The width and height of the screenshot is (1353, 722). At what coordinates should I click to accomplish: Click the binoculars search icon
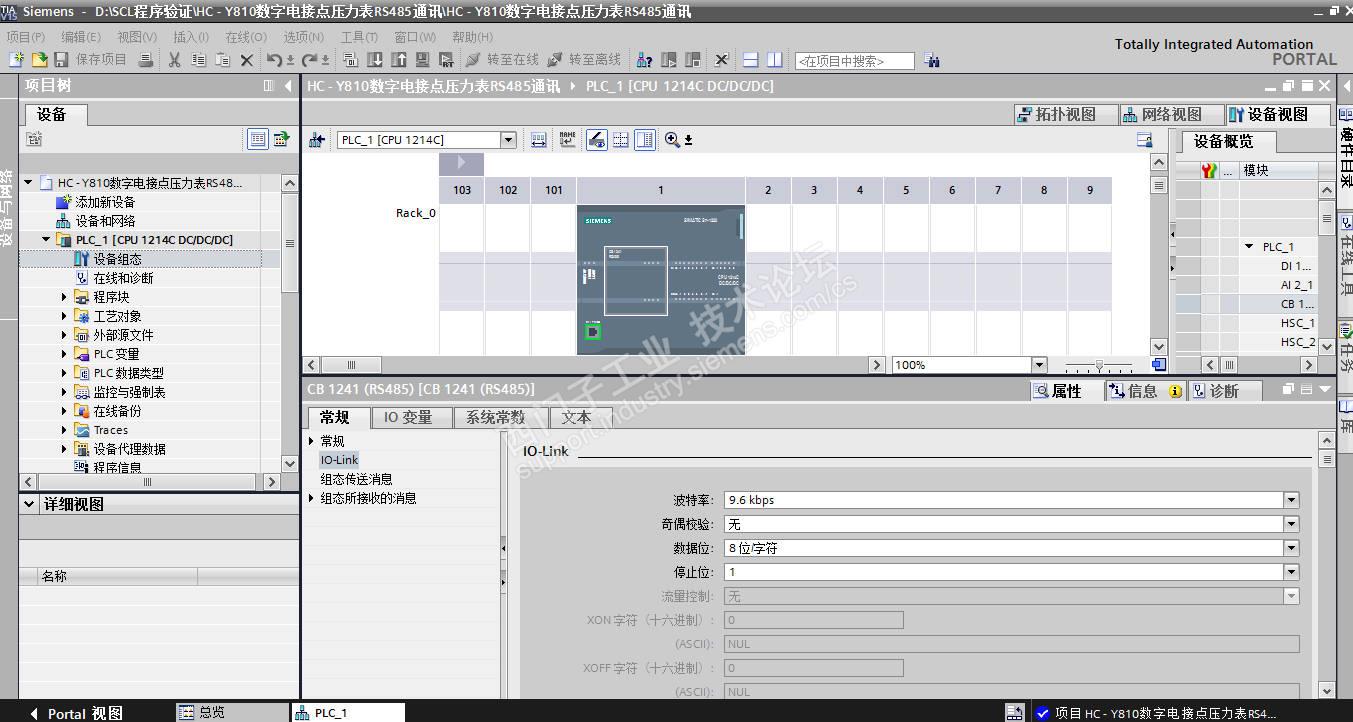pyautogui.click(x=932, y=61)
